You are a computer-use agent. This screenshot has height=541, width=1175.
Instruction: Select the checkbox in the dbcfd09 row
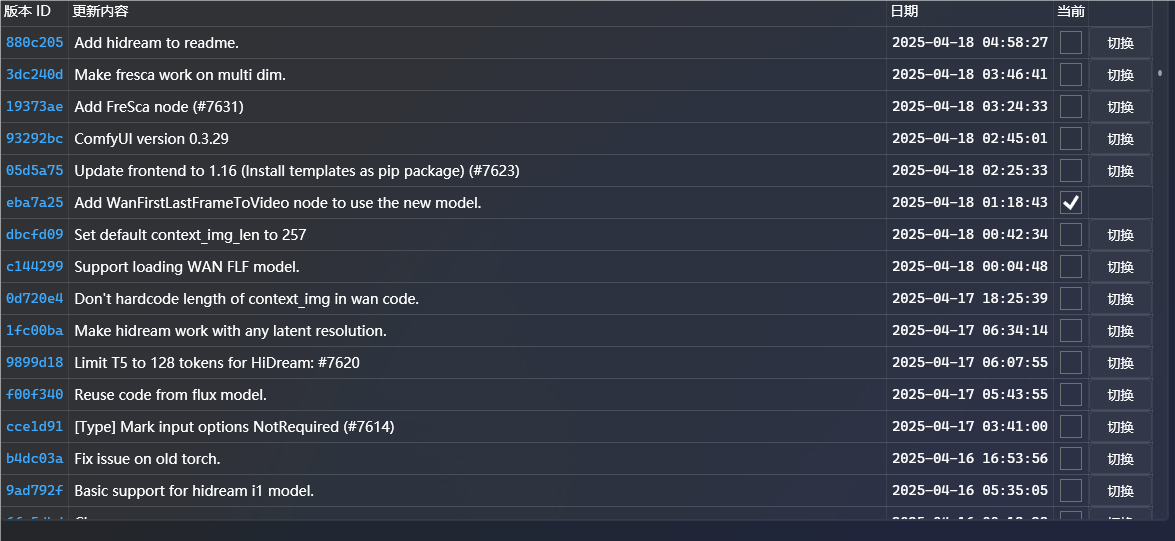click(1070, 235)
